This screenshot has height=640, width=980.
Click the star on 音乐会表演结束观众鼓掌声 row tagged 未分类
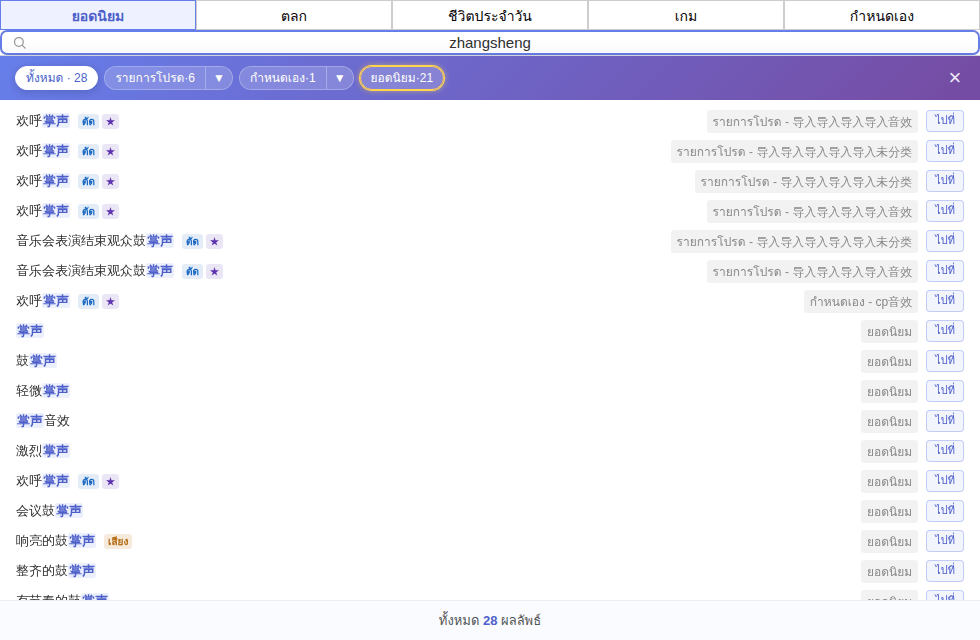coord(214,241)
